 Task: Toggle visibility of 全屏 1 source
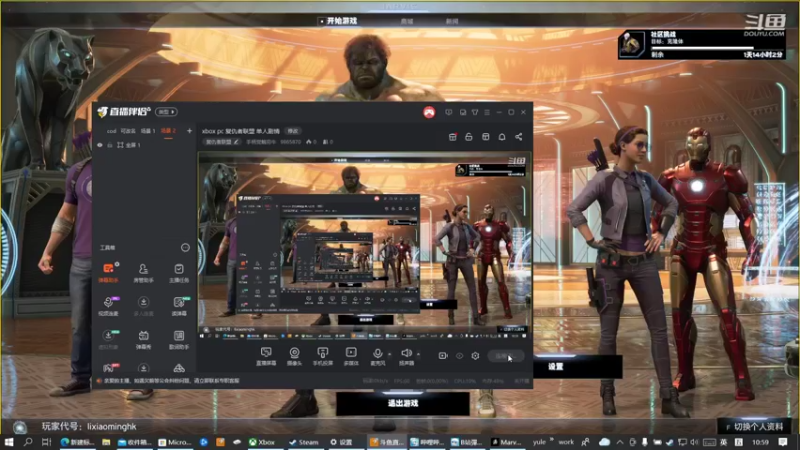pyautogui.click(x=100, y=145)
